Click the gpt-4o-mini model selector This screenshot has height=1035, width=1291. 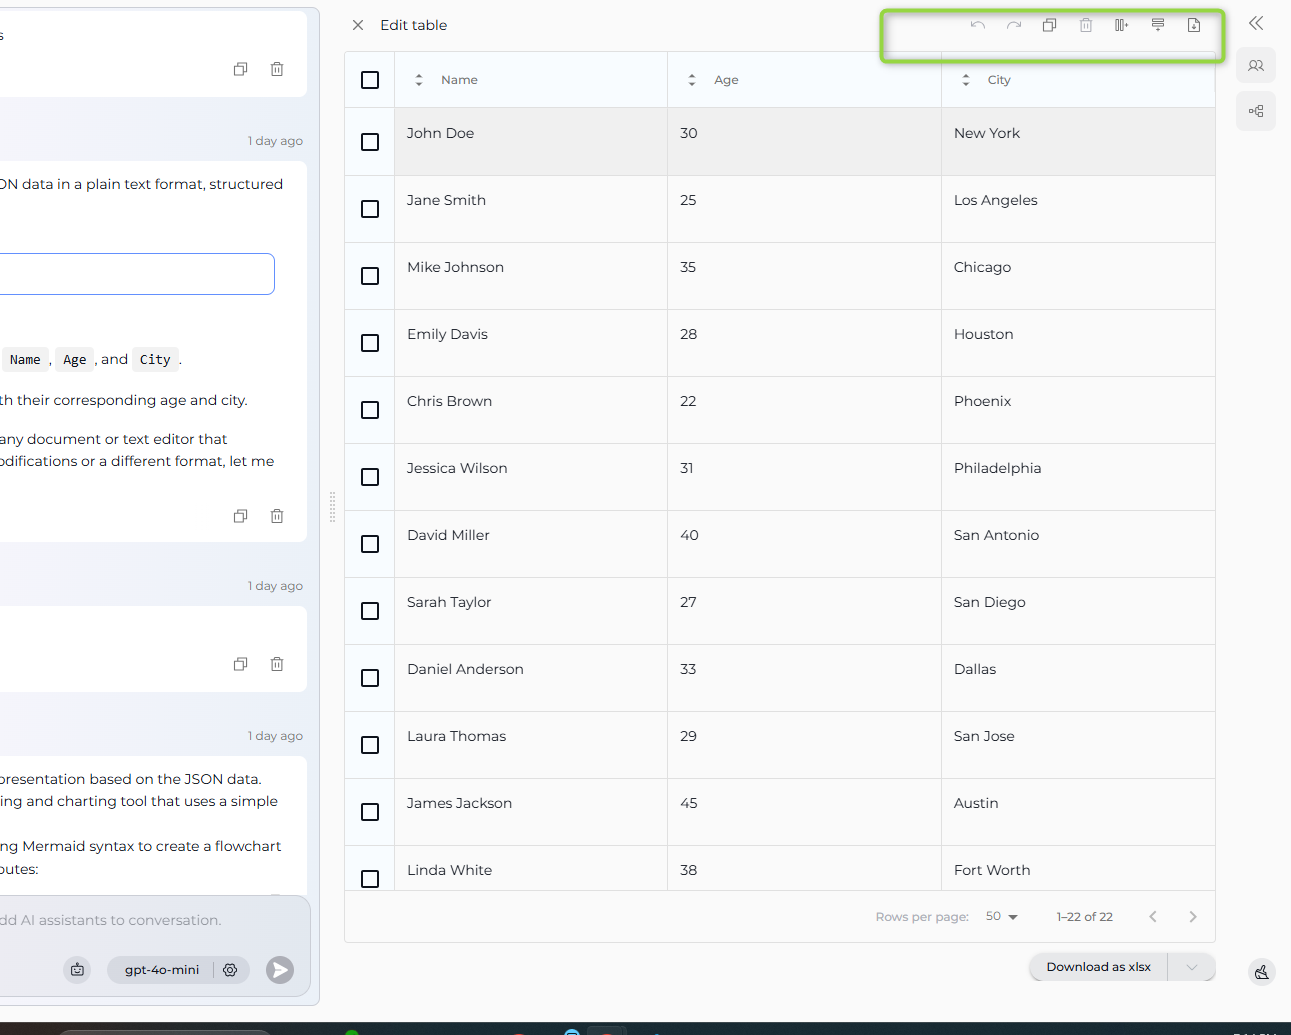pyautogui.click(x=162, y=970)
